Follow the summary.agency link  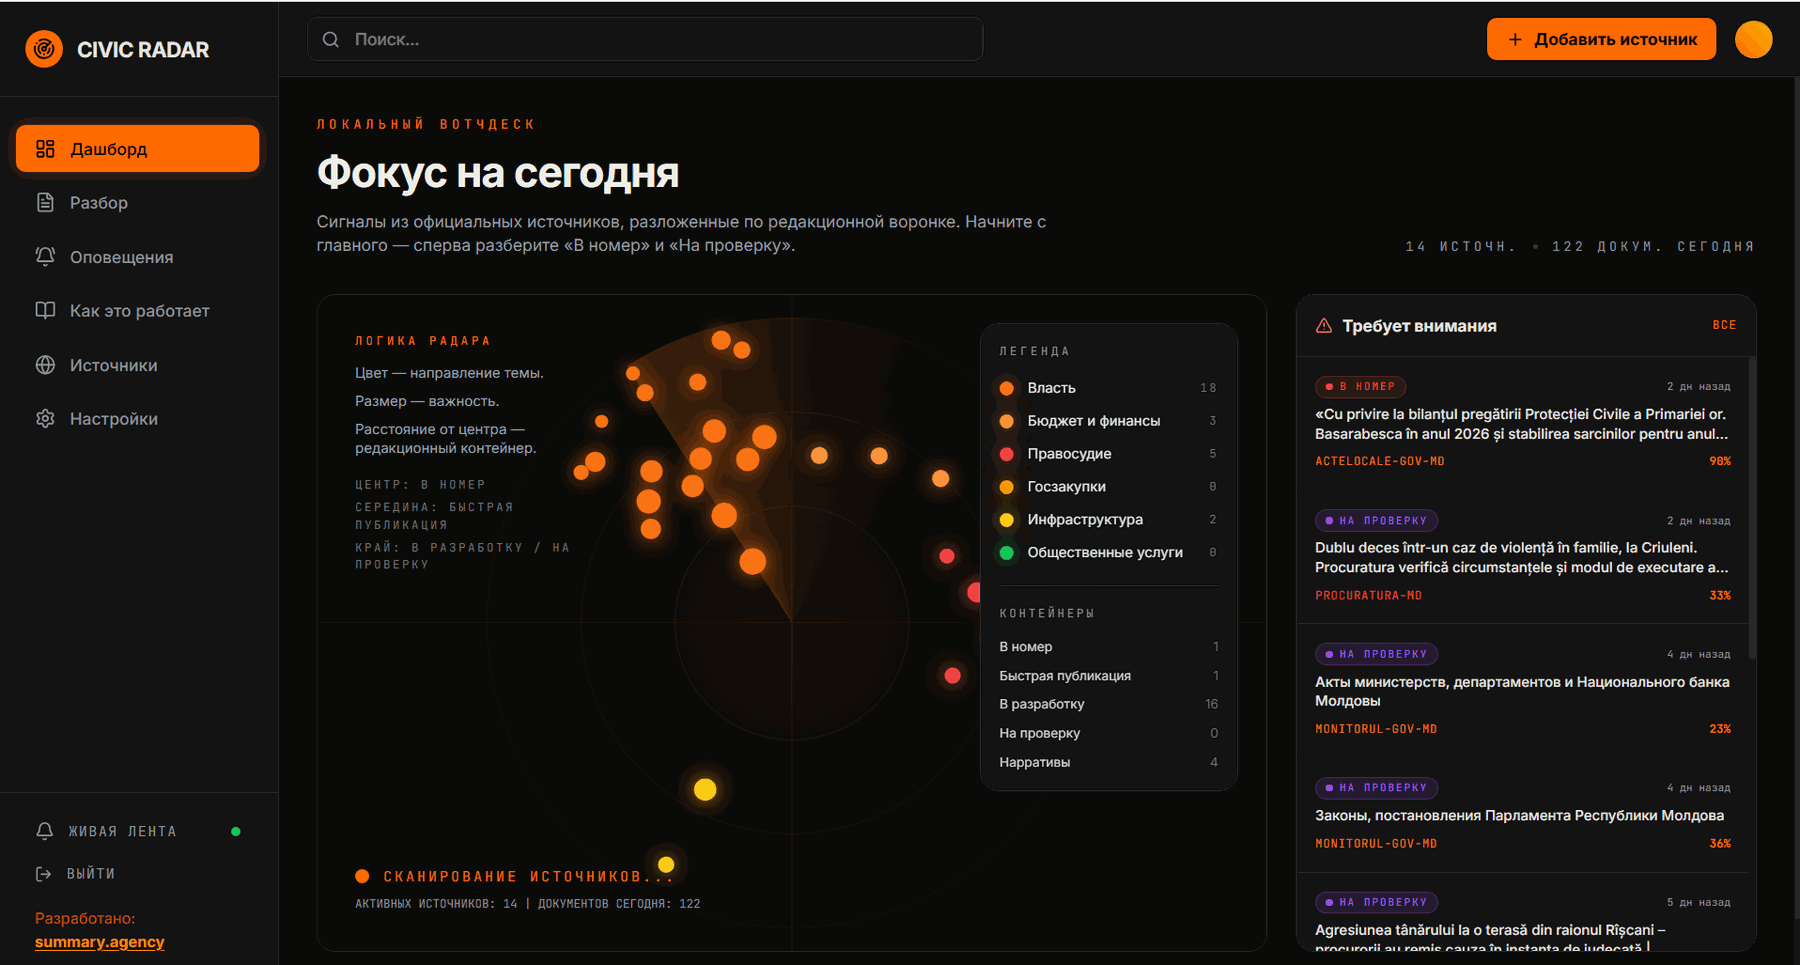99,942
